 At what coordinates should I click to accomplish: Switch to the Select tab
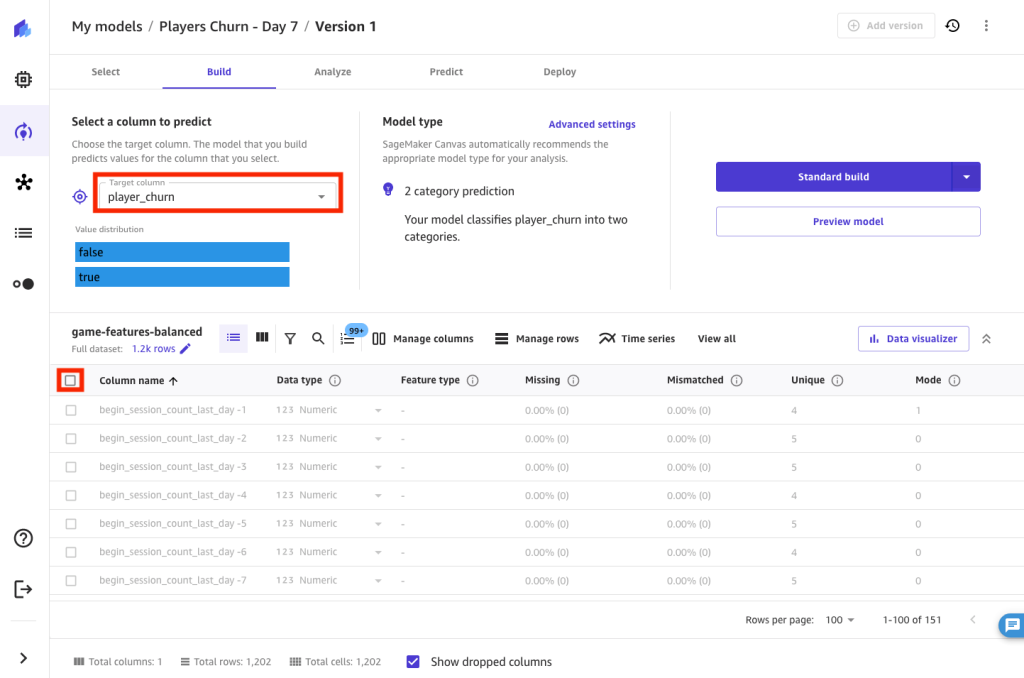coord(105,72)
